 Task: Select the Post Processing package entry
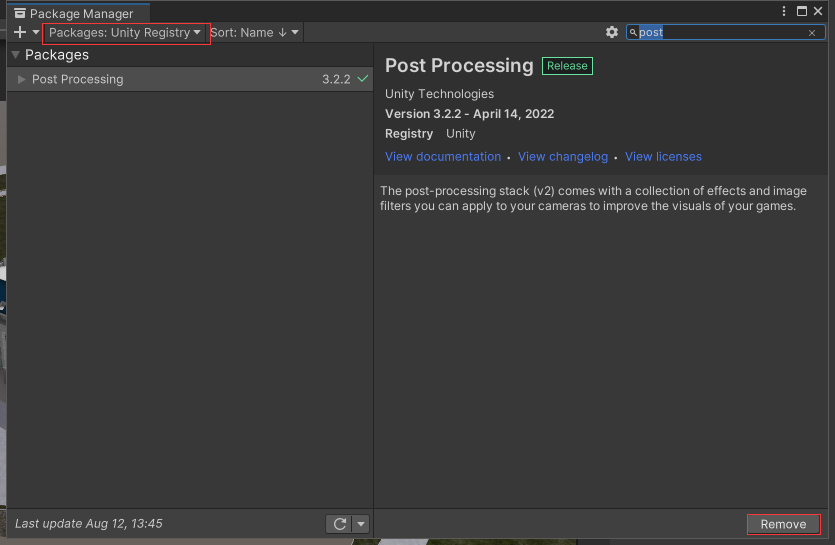point(190,79)
